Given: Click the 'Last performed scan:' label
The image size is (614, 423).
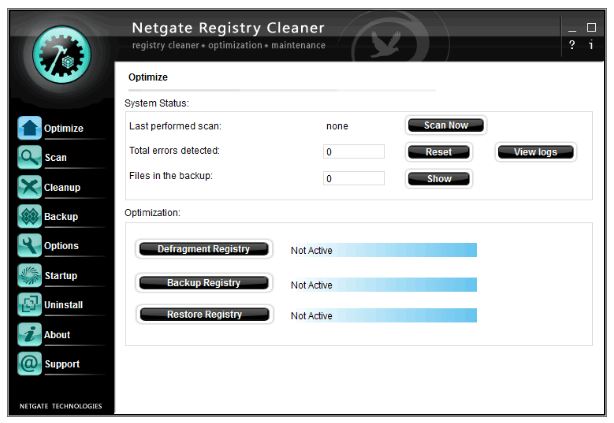Looking at the screenshot, I should click(x=175, y=126).
